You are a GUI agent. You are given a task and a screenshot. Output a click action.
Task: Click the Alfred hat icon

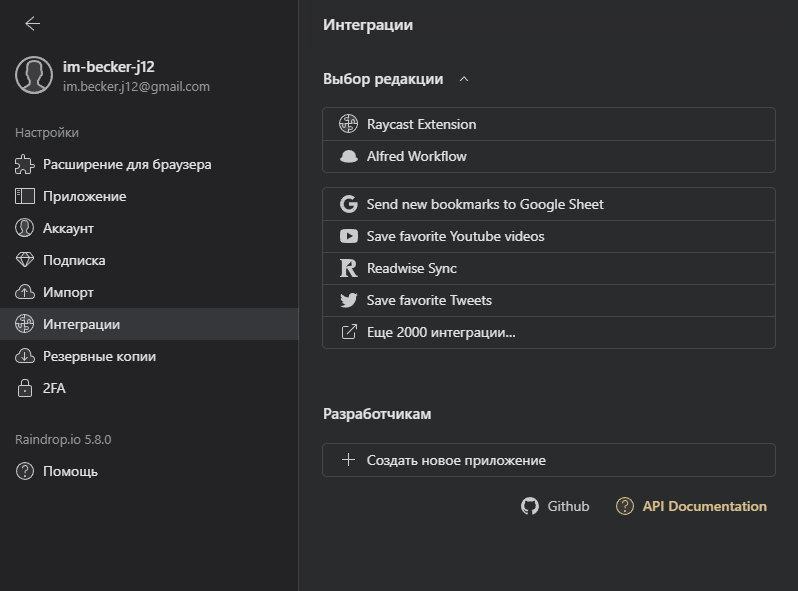pos(349,156)
